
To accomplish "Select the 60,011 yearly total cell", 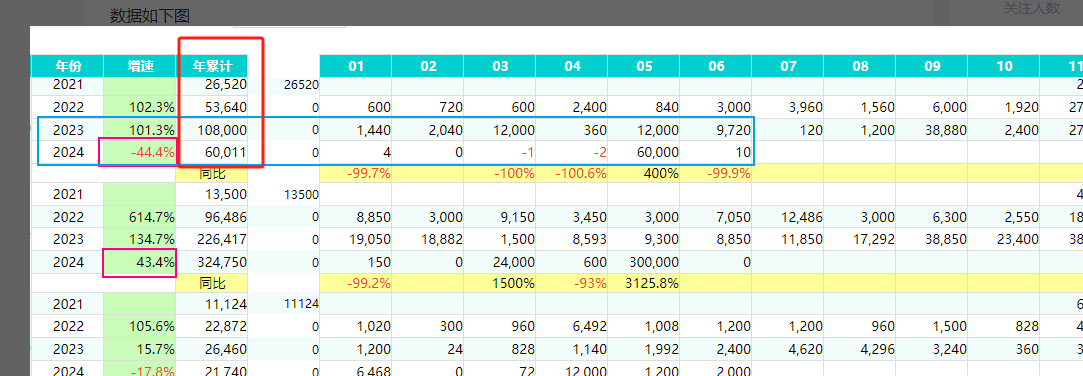I will (x=212, y=152).
